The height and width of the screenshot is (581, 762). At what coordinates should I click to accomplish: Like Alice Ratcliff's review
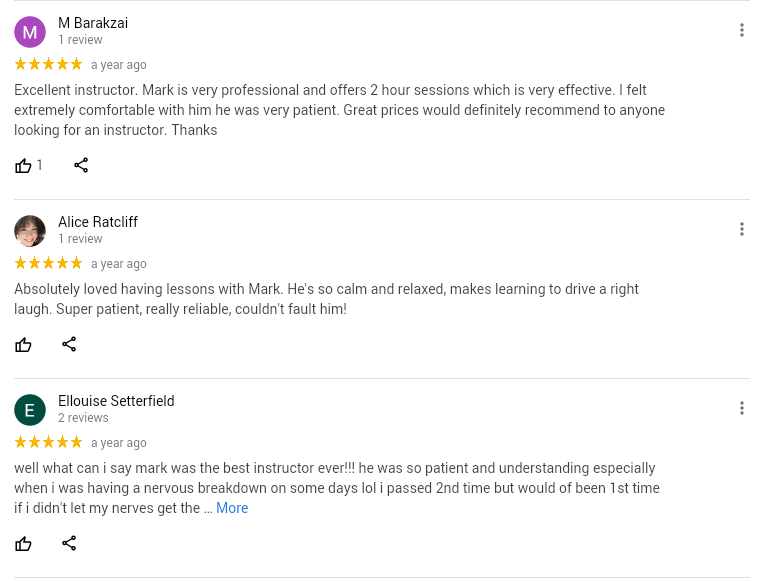pyautogui.click(x=23, y=345)
